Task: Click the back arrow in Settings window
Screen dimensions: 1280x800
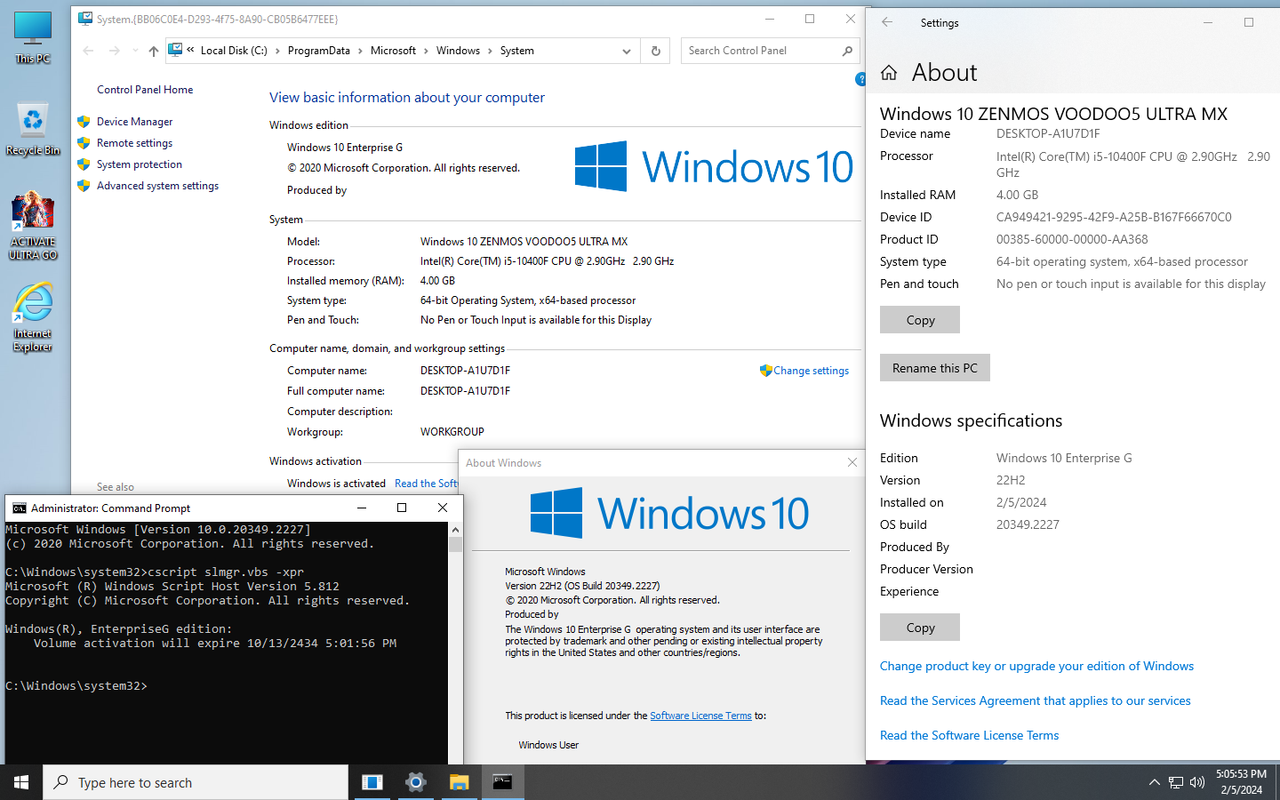Action: [887, 23]
